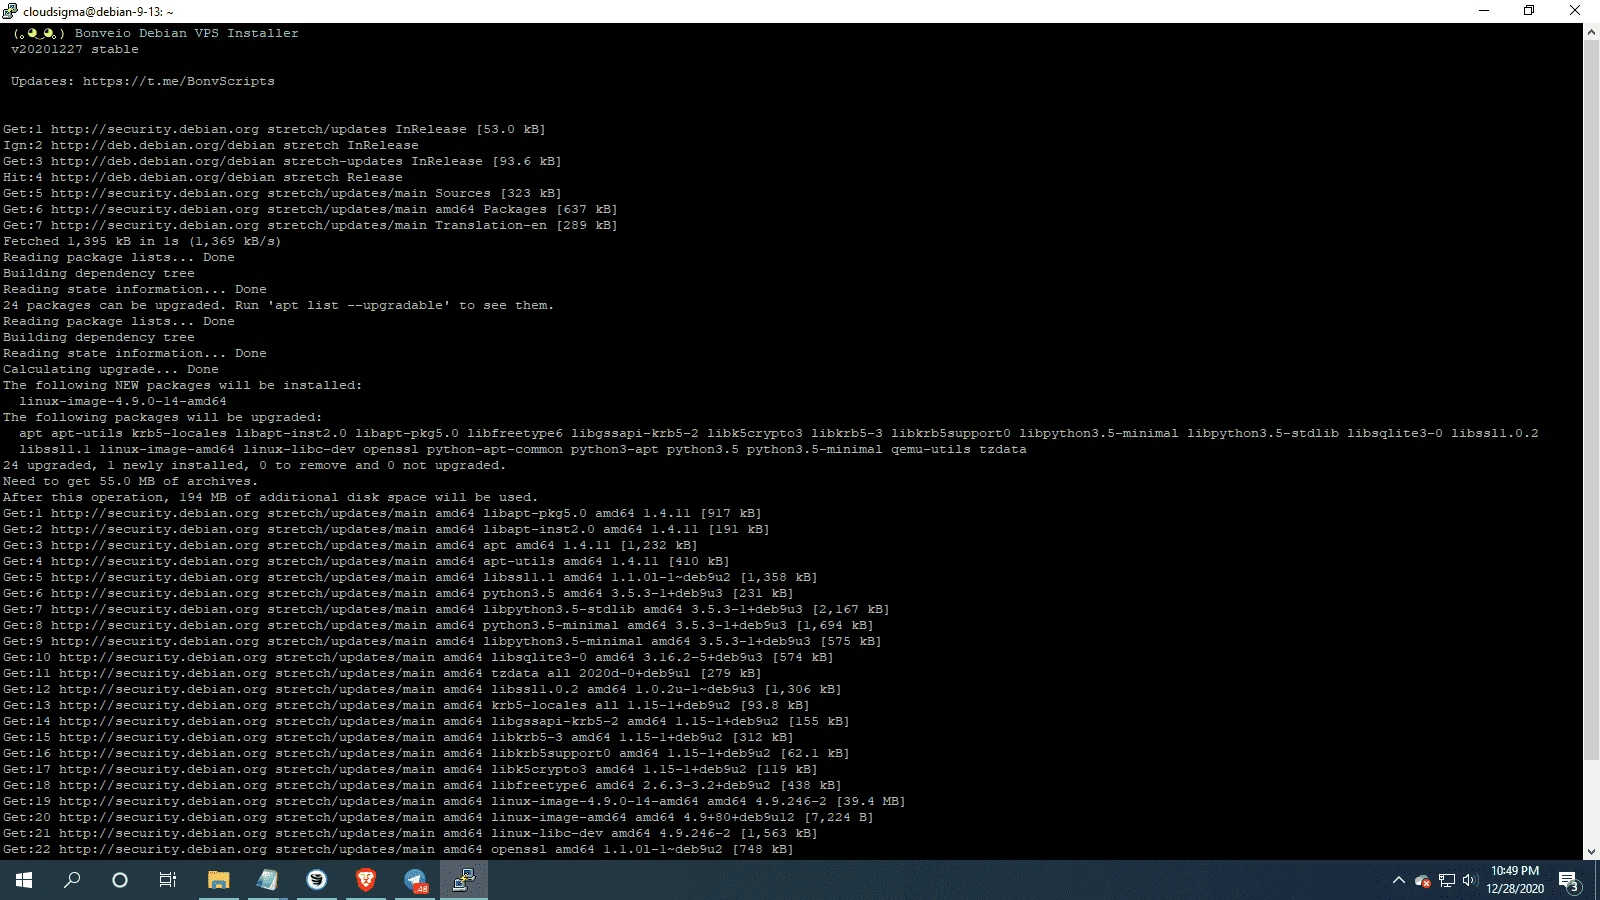The height and width of the screenshot is (900, 1600).
Task: Focus the PuTTY taskbar button
Action: click(x=464, y=880)
